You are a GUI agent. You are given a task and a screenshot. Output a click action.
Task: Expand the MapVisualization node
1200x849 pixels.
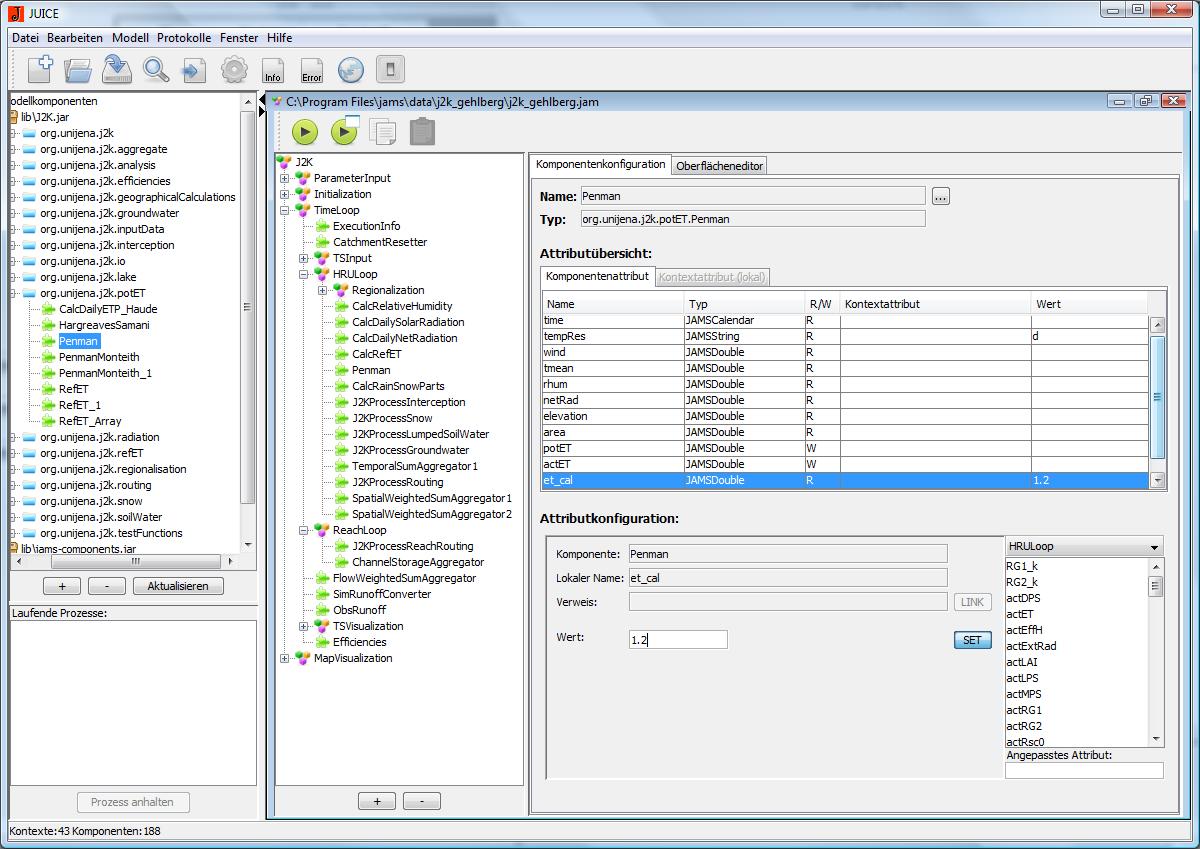pos(285,658)
